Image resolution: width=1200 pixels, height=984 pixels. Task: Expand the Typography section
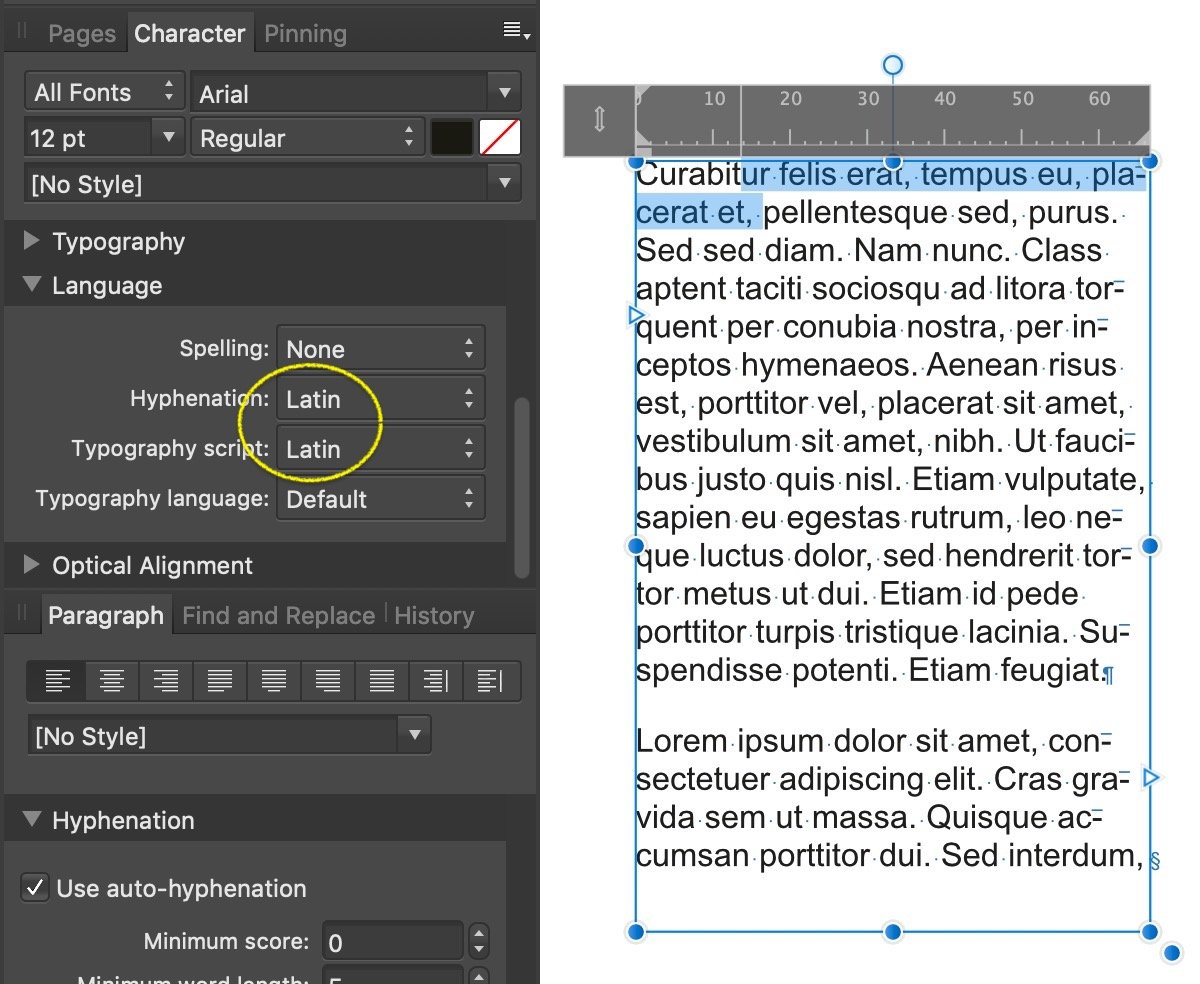pos(32,242)
